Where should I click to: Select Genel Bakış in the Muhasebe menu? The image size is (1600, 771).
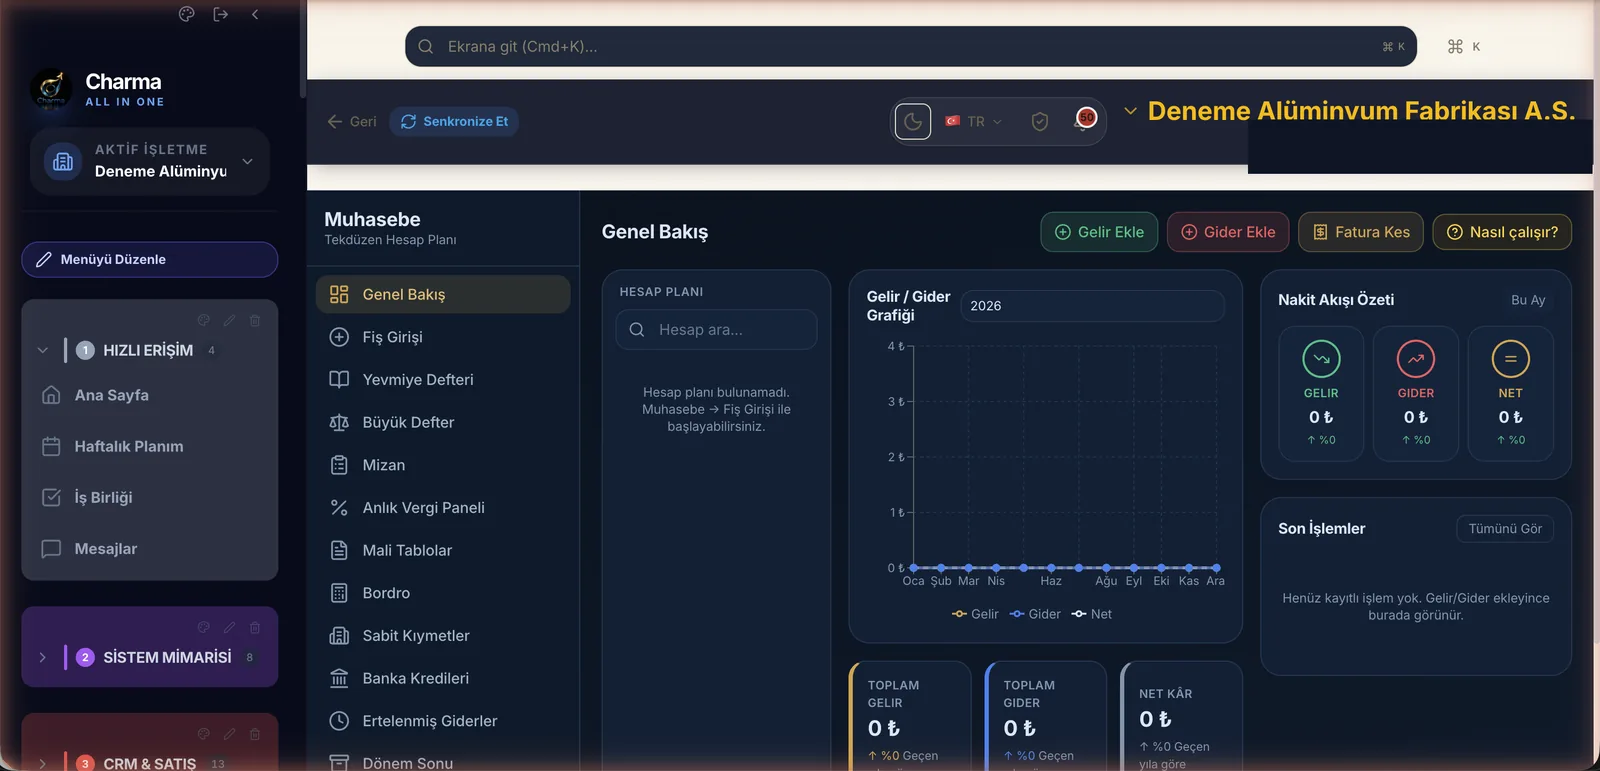pyautogui.click(x=443, y=294)
